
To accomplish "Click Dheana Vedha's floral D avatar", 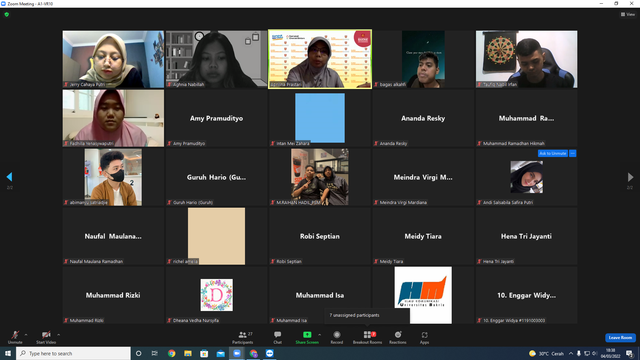I will coord(216,295).
